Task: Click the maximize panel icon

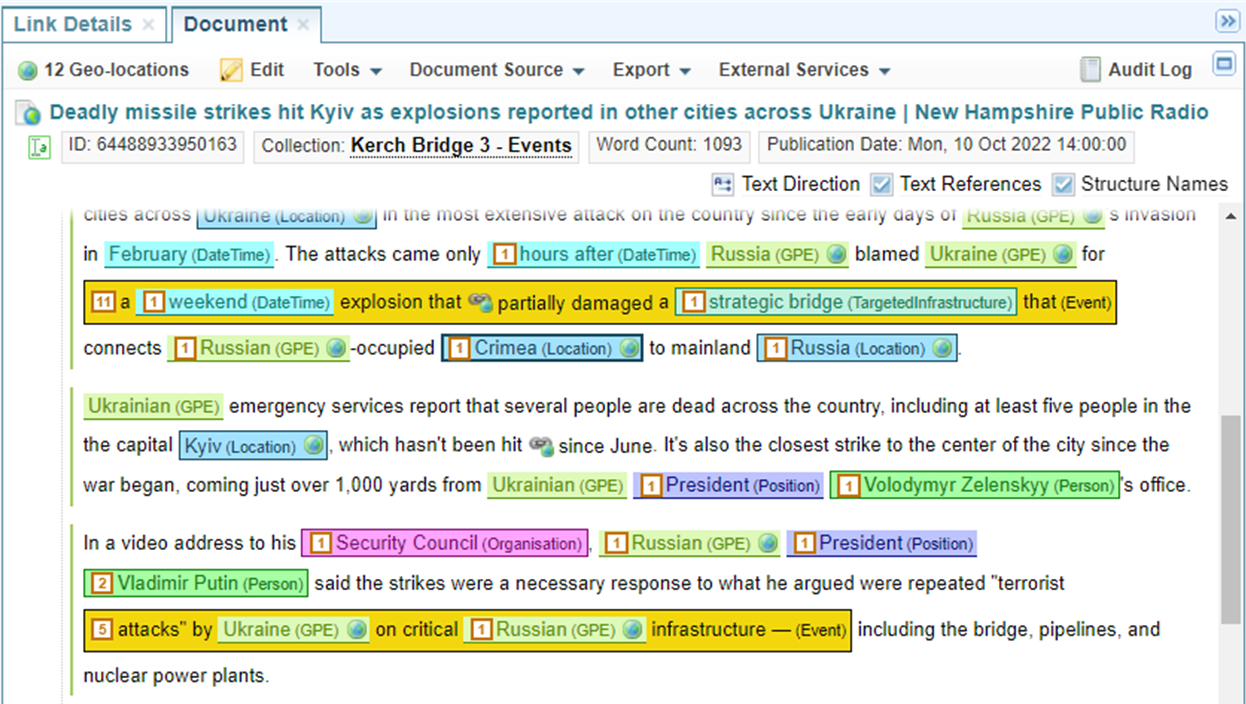Action: pos(1223,65)
